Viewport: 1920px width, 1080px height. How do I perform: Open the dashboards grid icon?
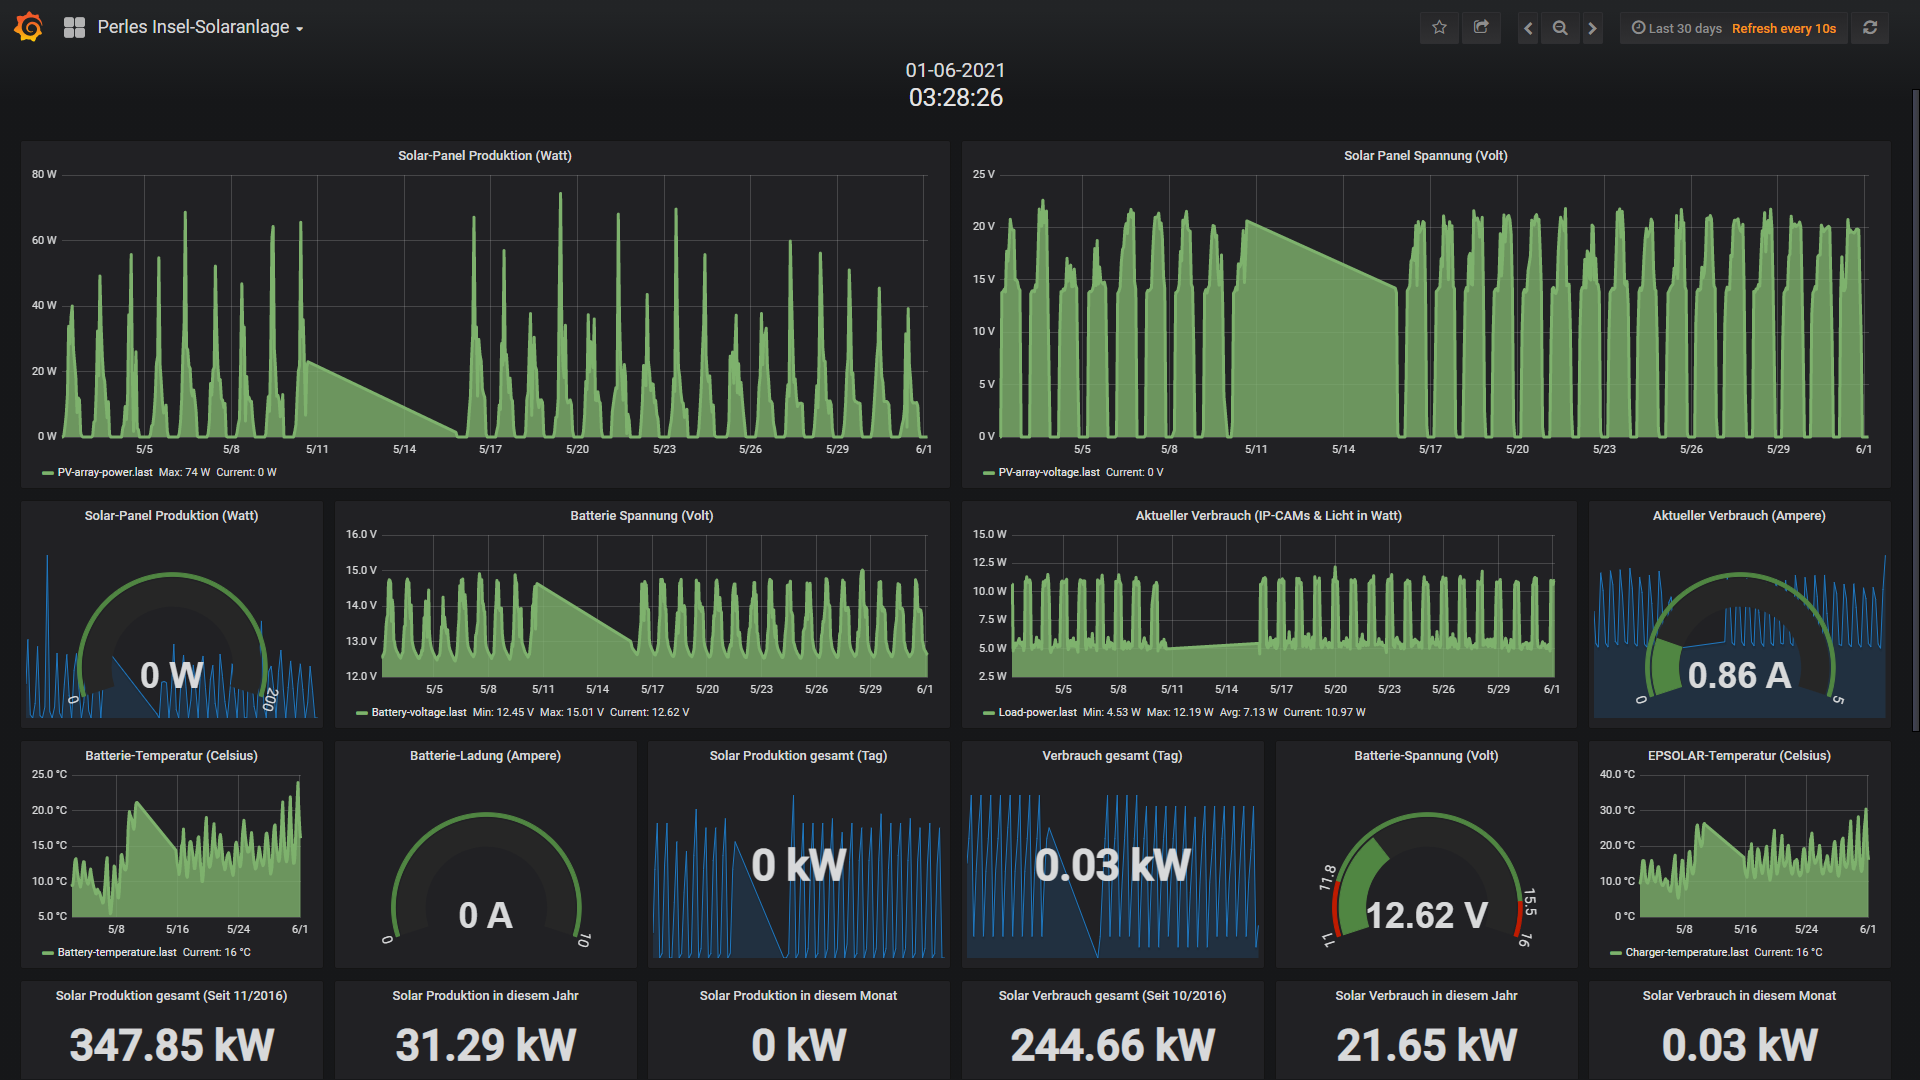point(74,28)
